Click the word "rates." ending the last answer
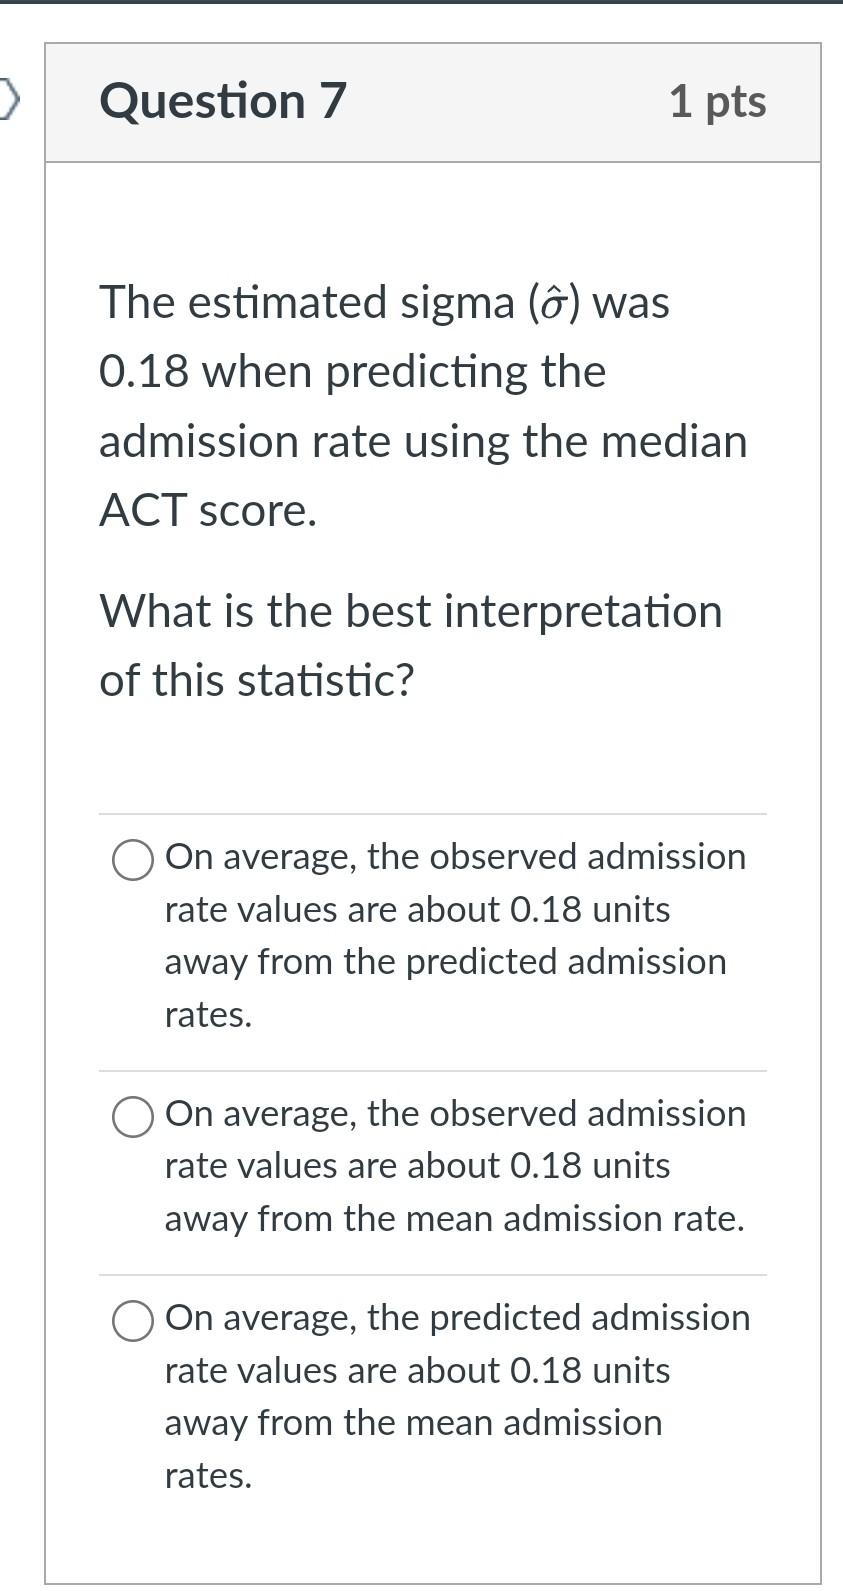Screen dimensions: 843x1591 (208, 1476)
